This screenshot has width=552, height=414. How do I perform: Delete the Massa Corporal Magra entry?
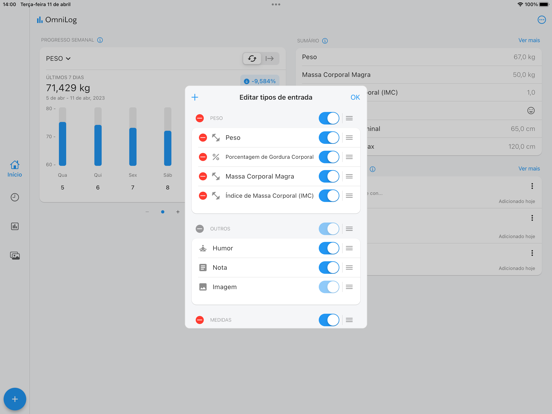(203, 176)
